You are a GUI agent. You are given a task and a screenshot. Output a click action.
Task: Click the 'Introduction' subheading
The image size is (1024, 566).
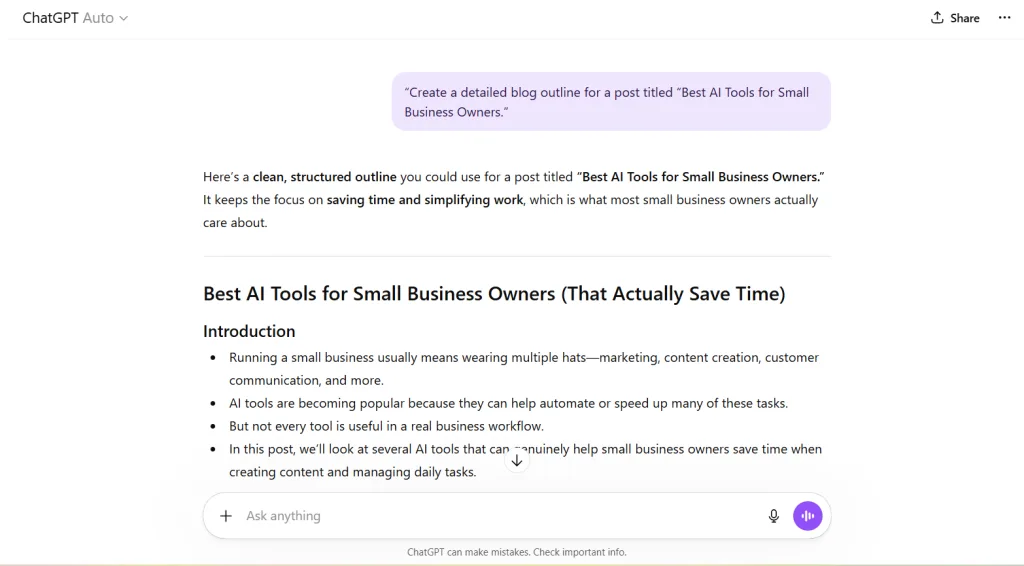(249, 331)
